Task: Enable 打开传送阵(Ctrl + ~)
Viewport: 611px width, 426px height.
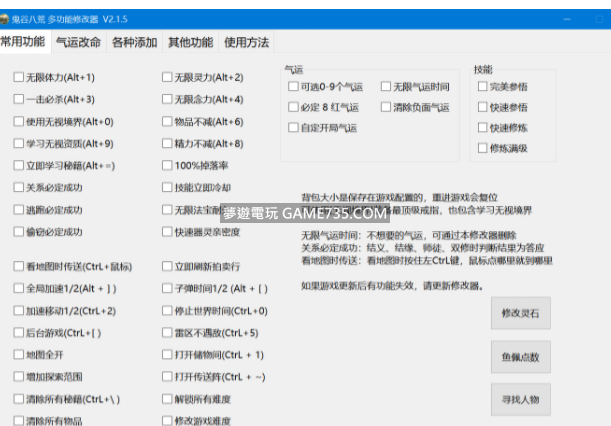Action: 167,377
